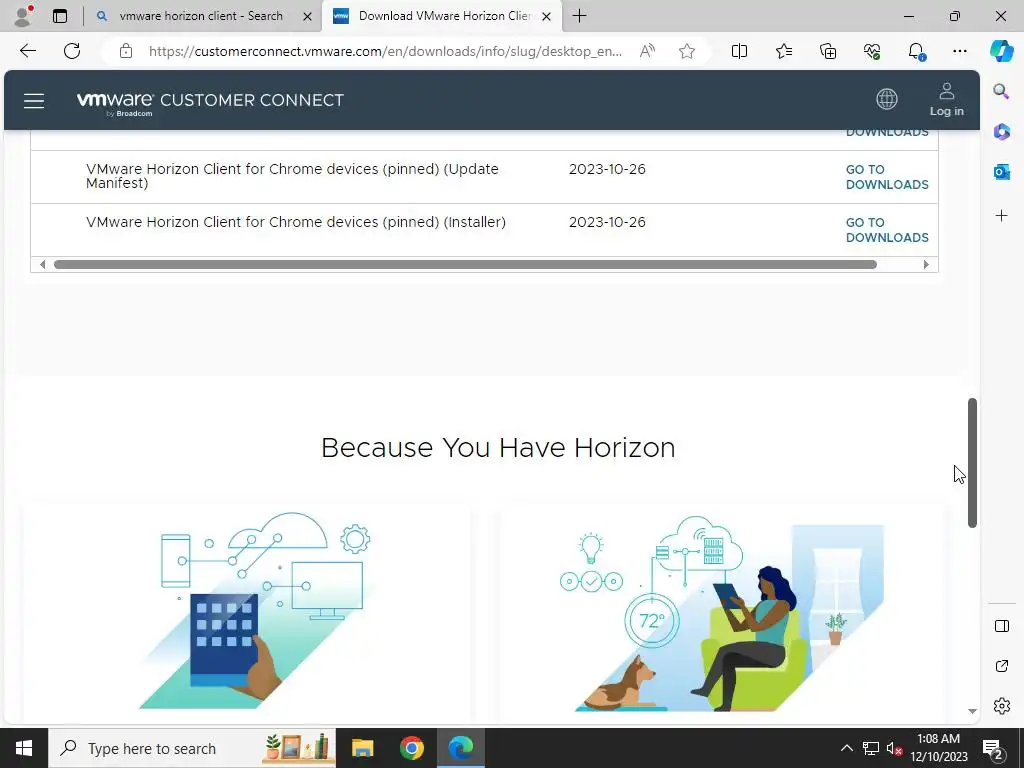
Task: Open the Action Center notifications
Action: pos(993,748)
